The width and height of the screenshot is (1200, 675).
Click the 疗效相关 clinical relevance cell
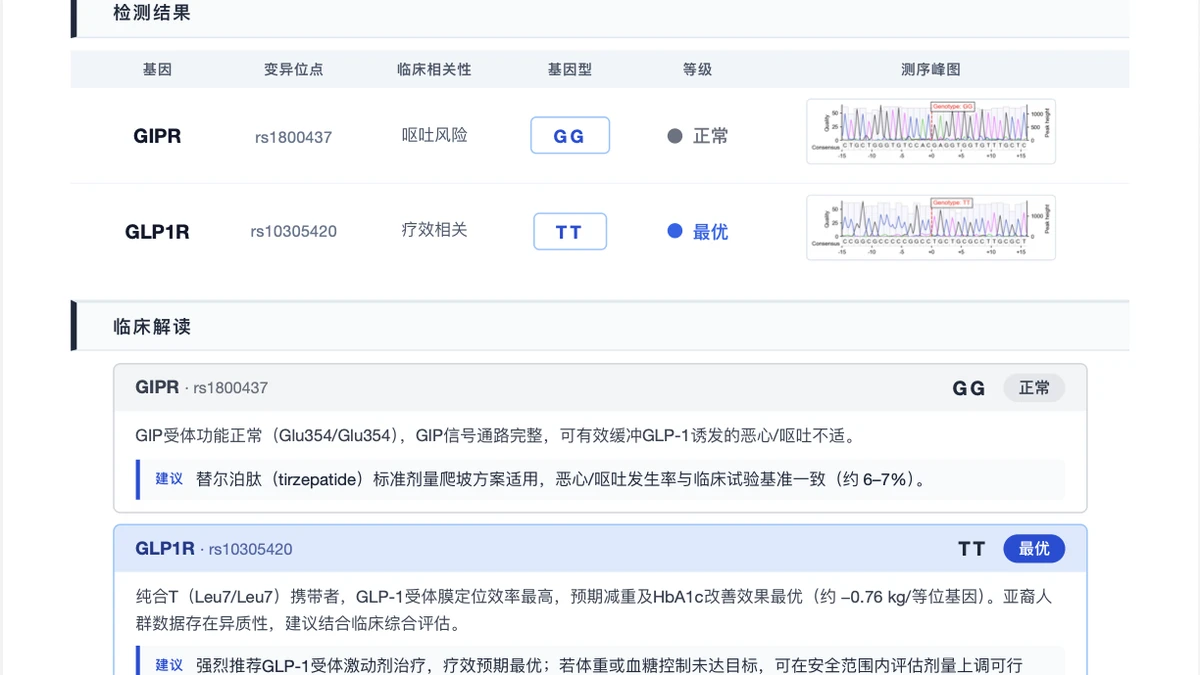(x=434, y=230)
